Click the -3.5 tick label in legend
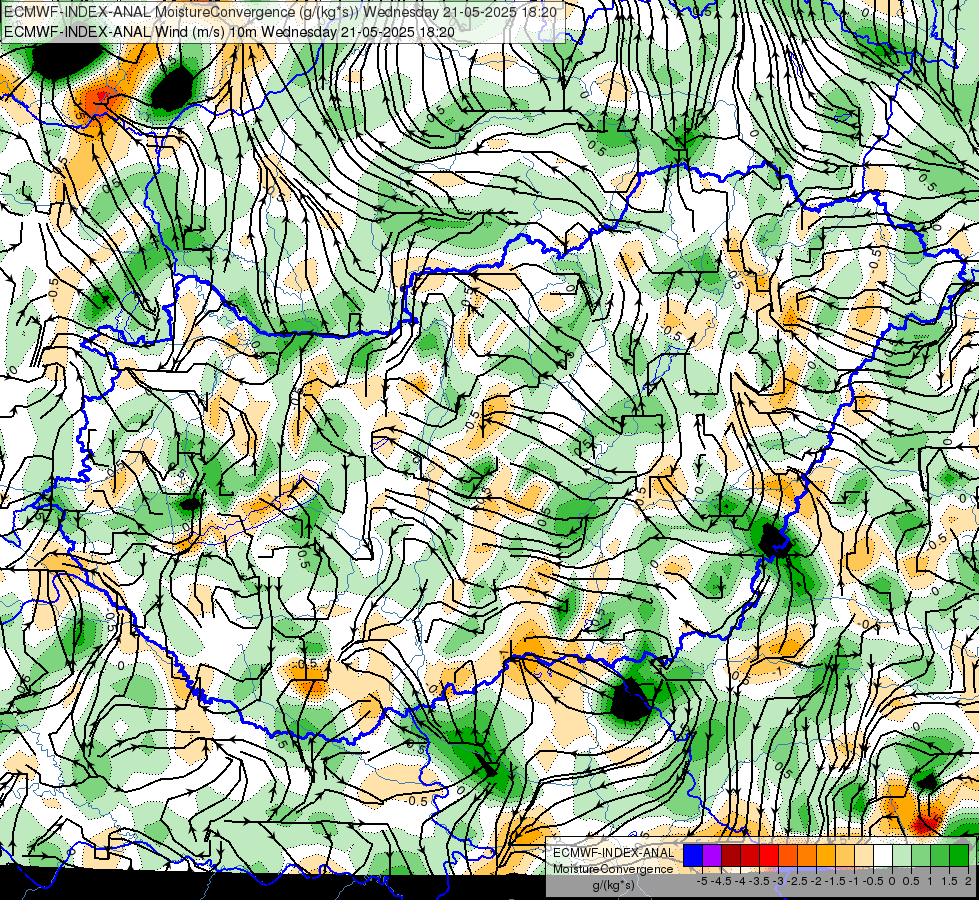The width and height of the screenshot is (979, 900). click(760, 881)
